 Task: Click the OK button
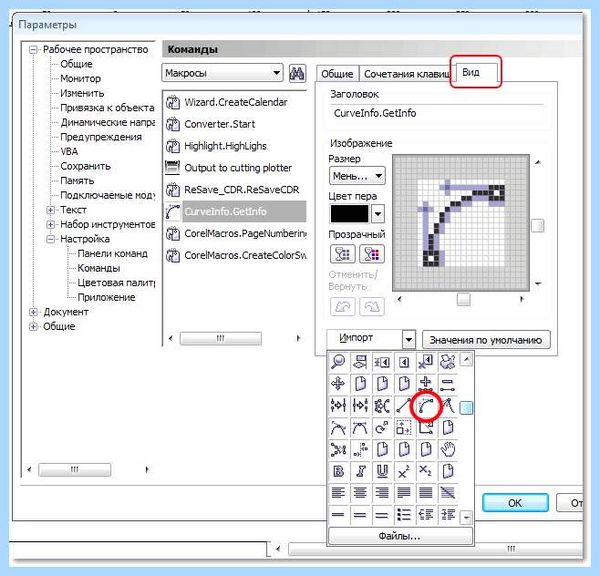pyautogui.click(x=515, y=503)
